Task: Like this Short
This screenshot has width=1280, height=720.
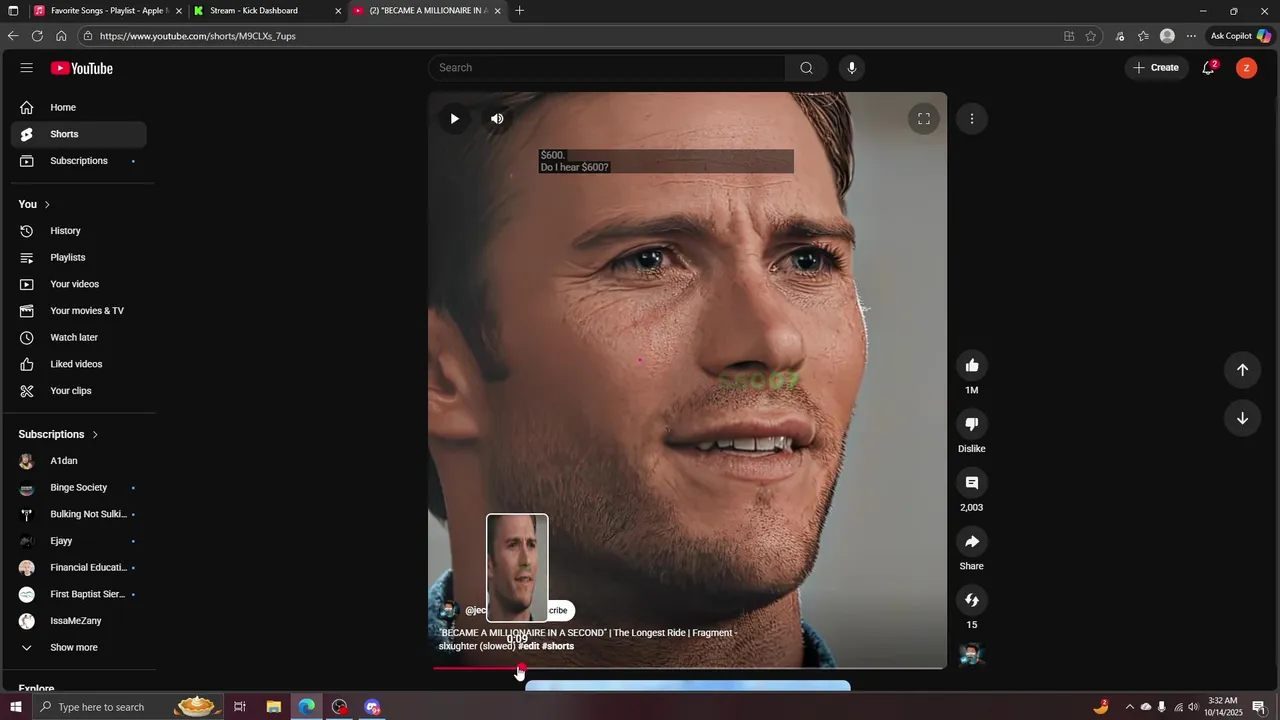Action: pyautogui.click(x=972, y=366)
